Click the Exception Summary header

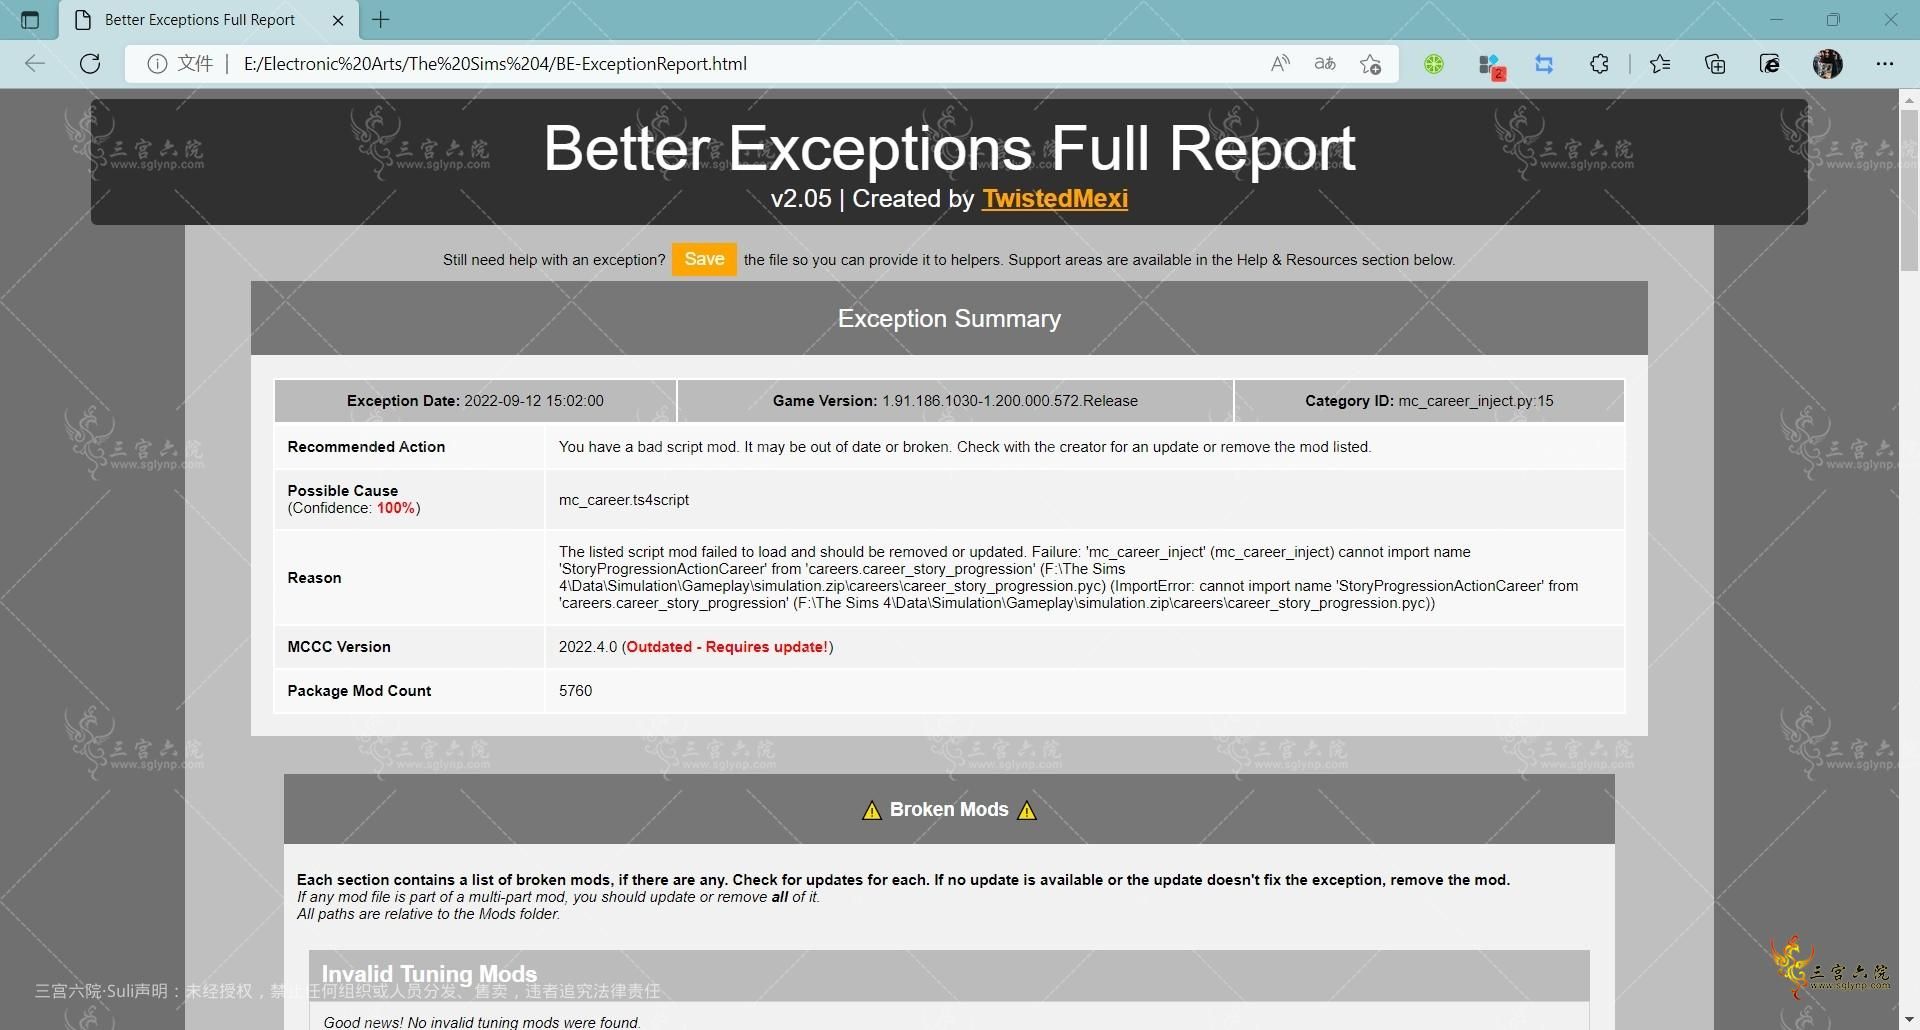[949, 318]
